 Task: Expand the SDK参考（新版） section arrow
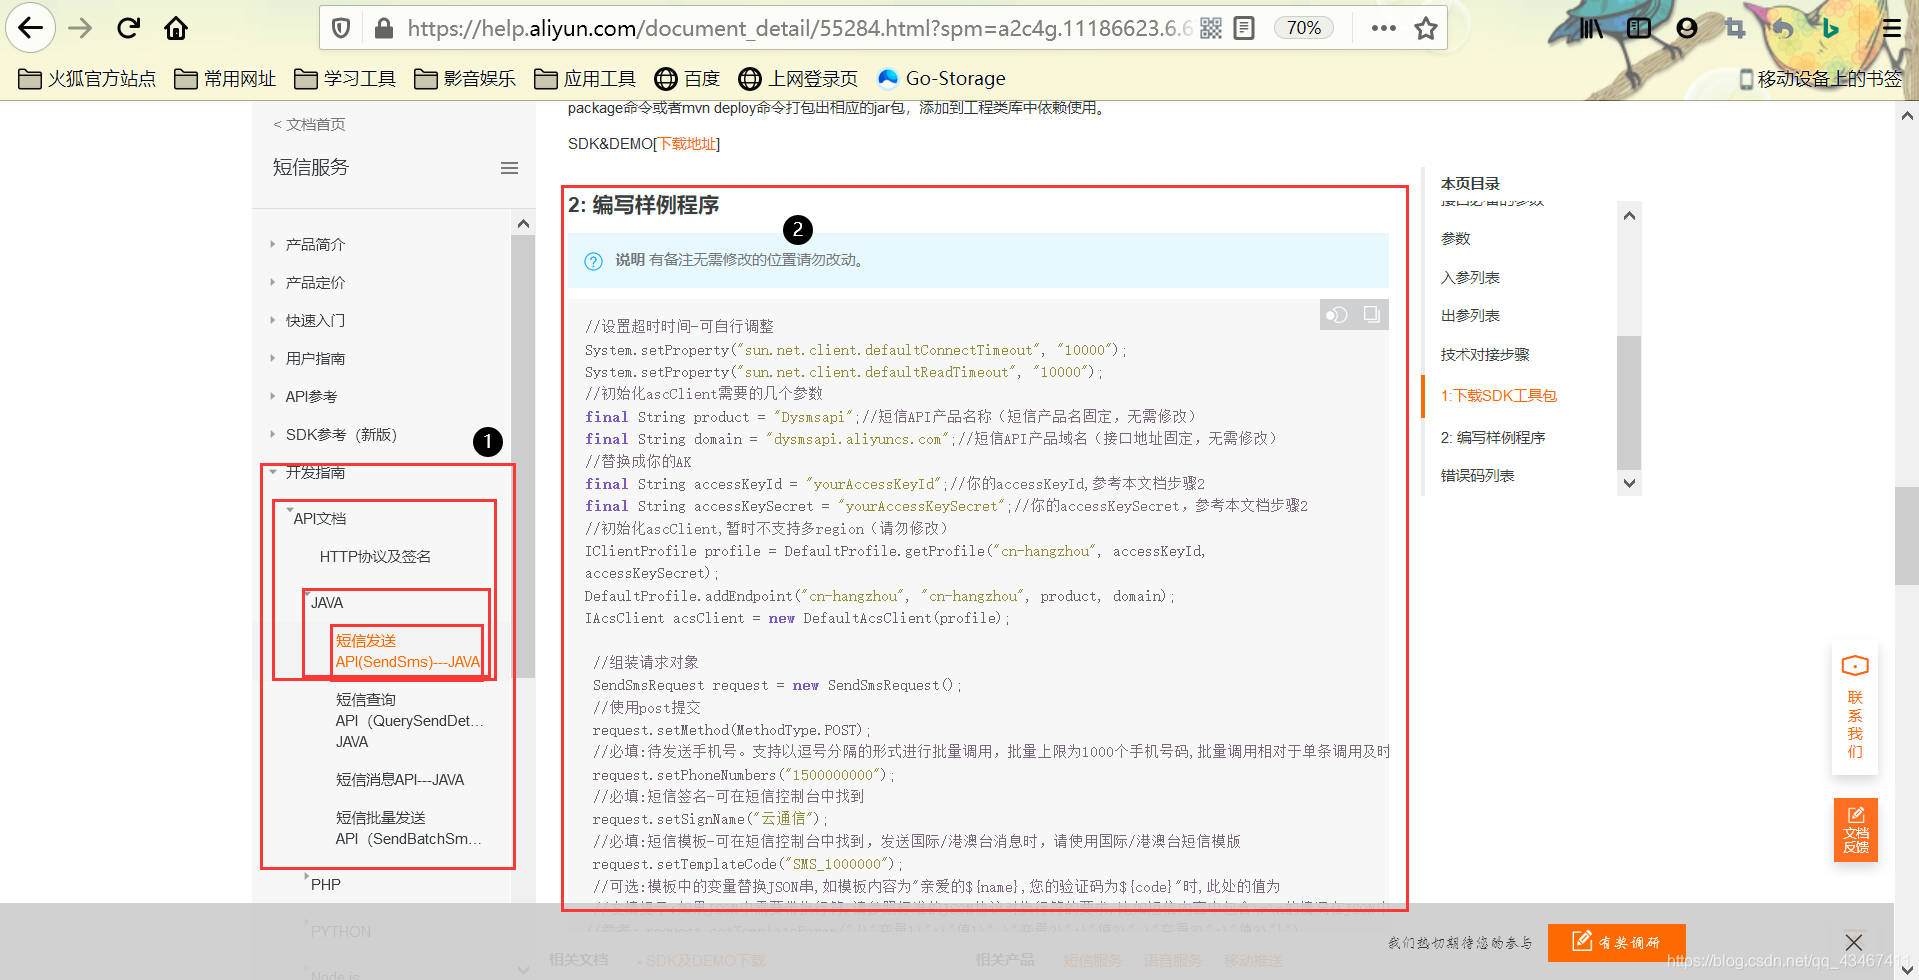point(272,434)
